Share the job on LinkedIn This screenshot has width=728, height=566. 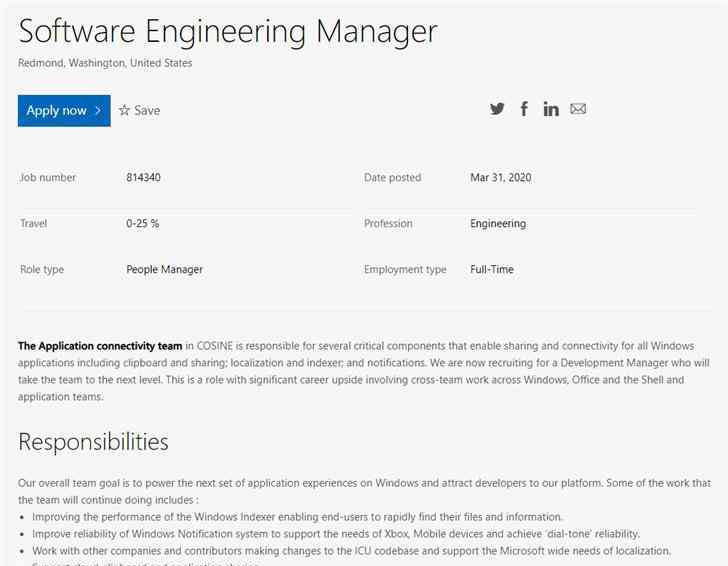pyautogui.click(x=551, y=109)
